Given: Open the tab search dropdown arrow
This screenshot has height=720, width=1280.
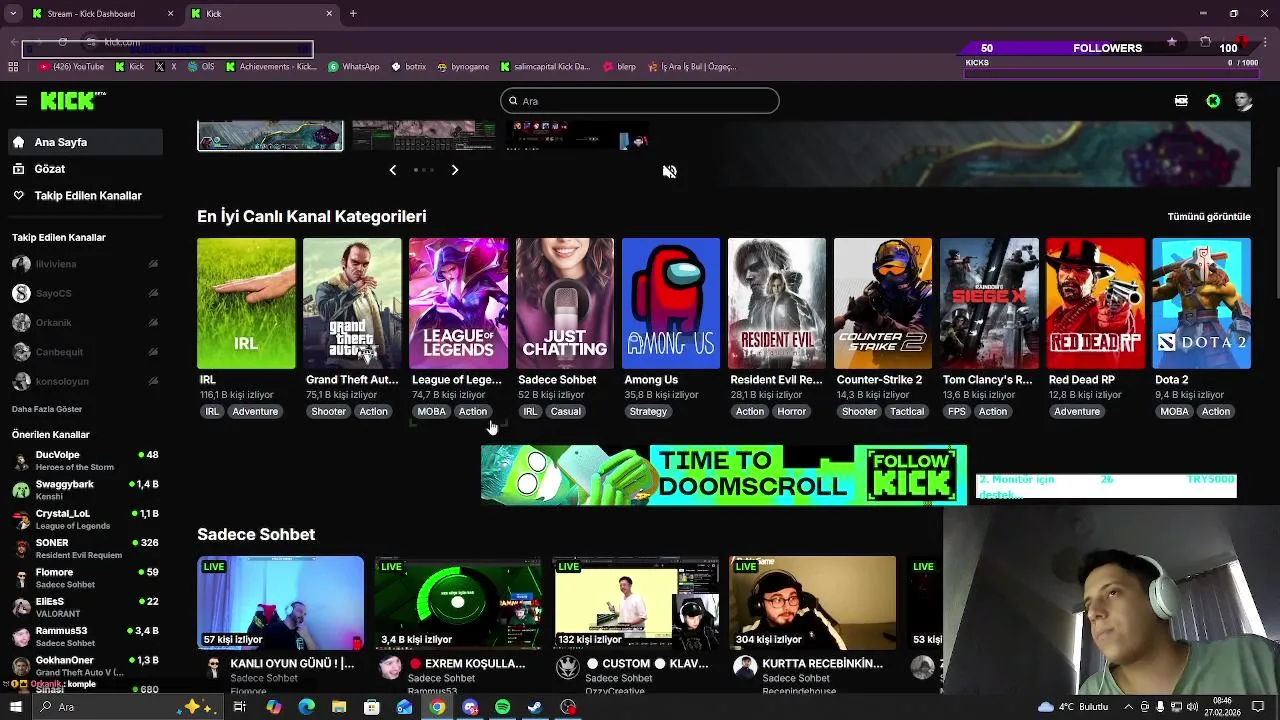Looking at the screenshot, I should 13,14.
